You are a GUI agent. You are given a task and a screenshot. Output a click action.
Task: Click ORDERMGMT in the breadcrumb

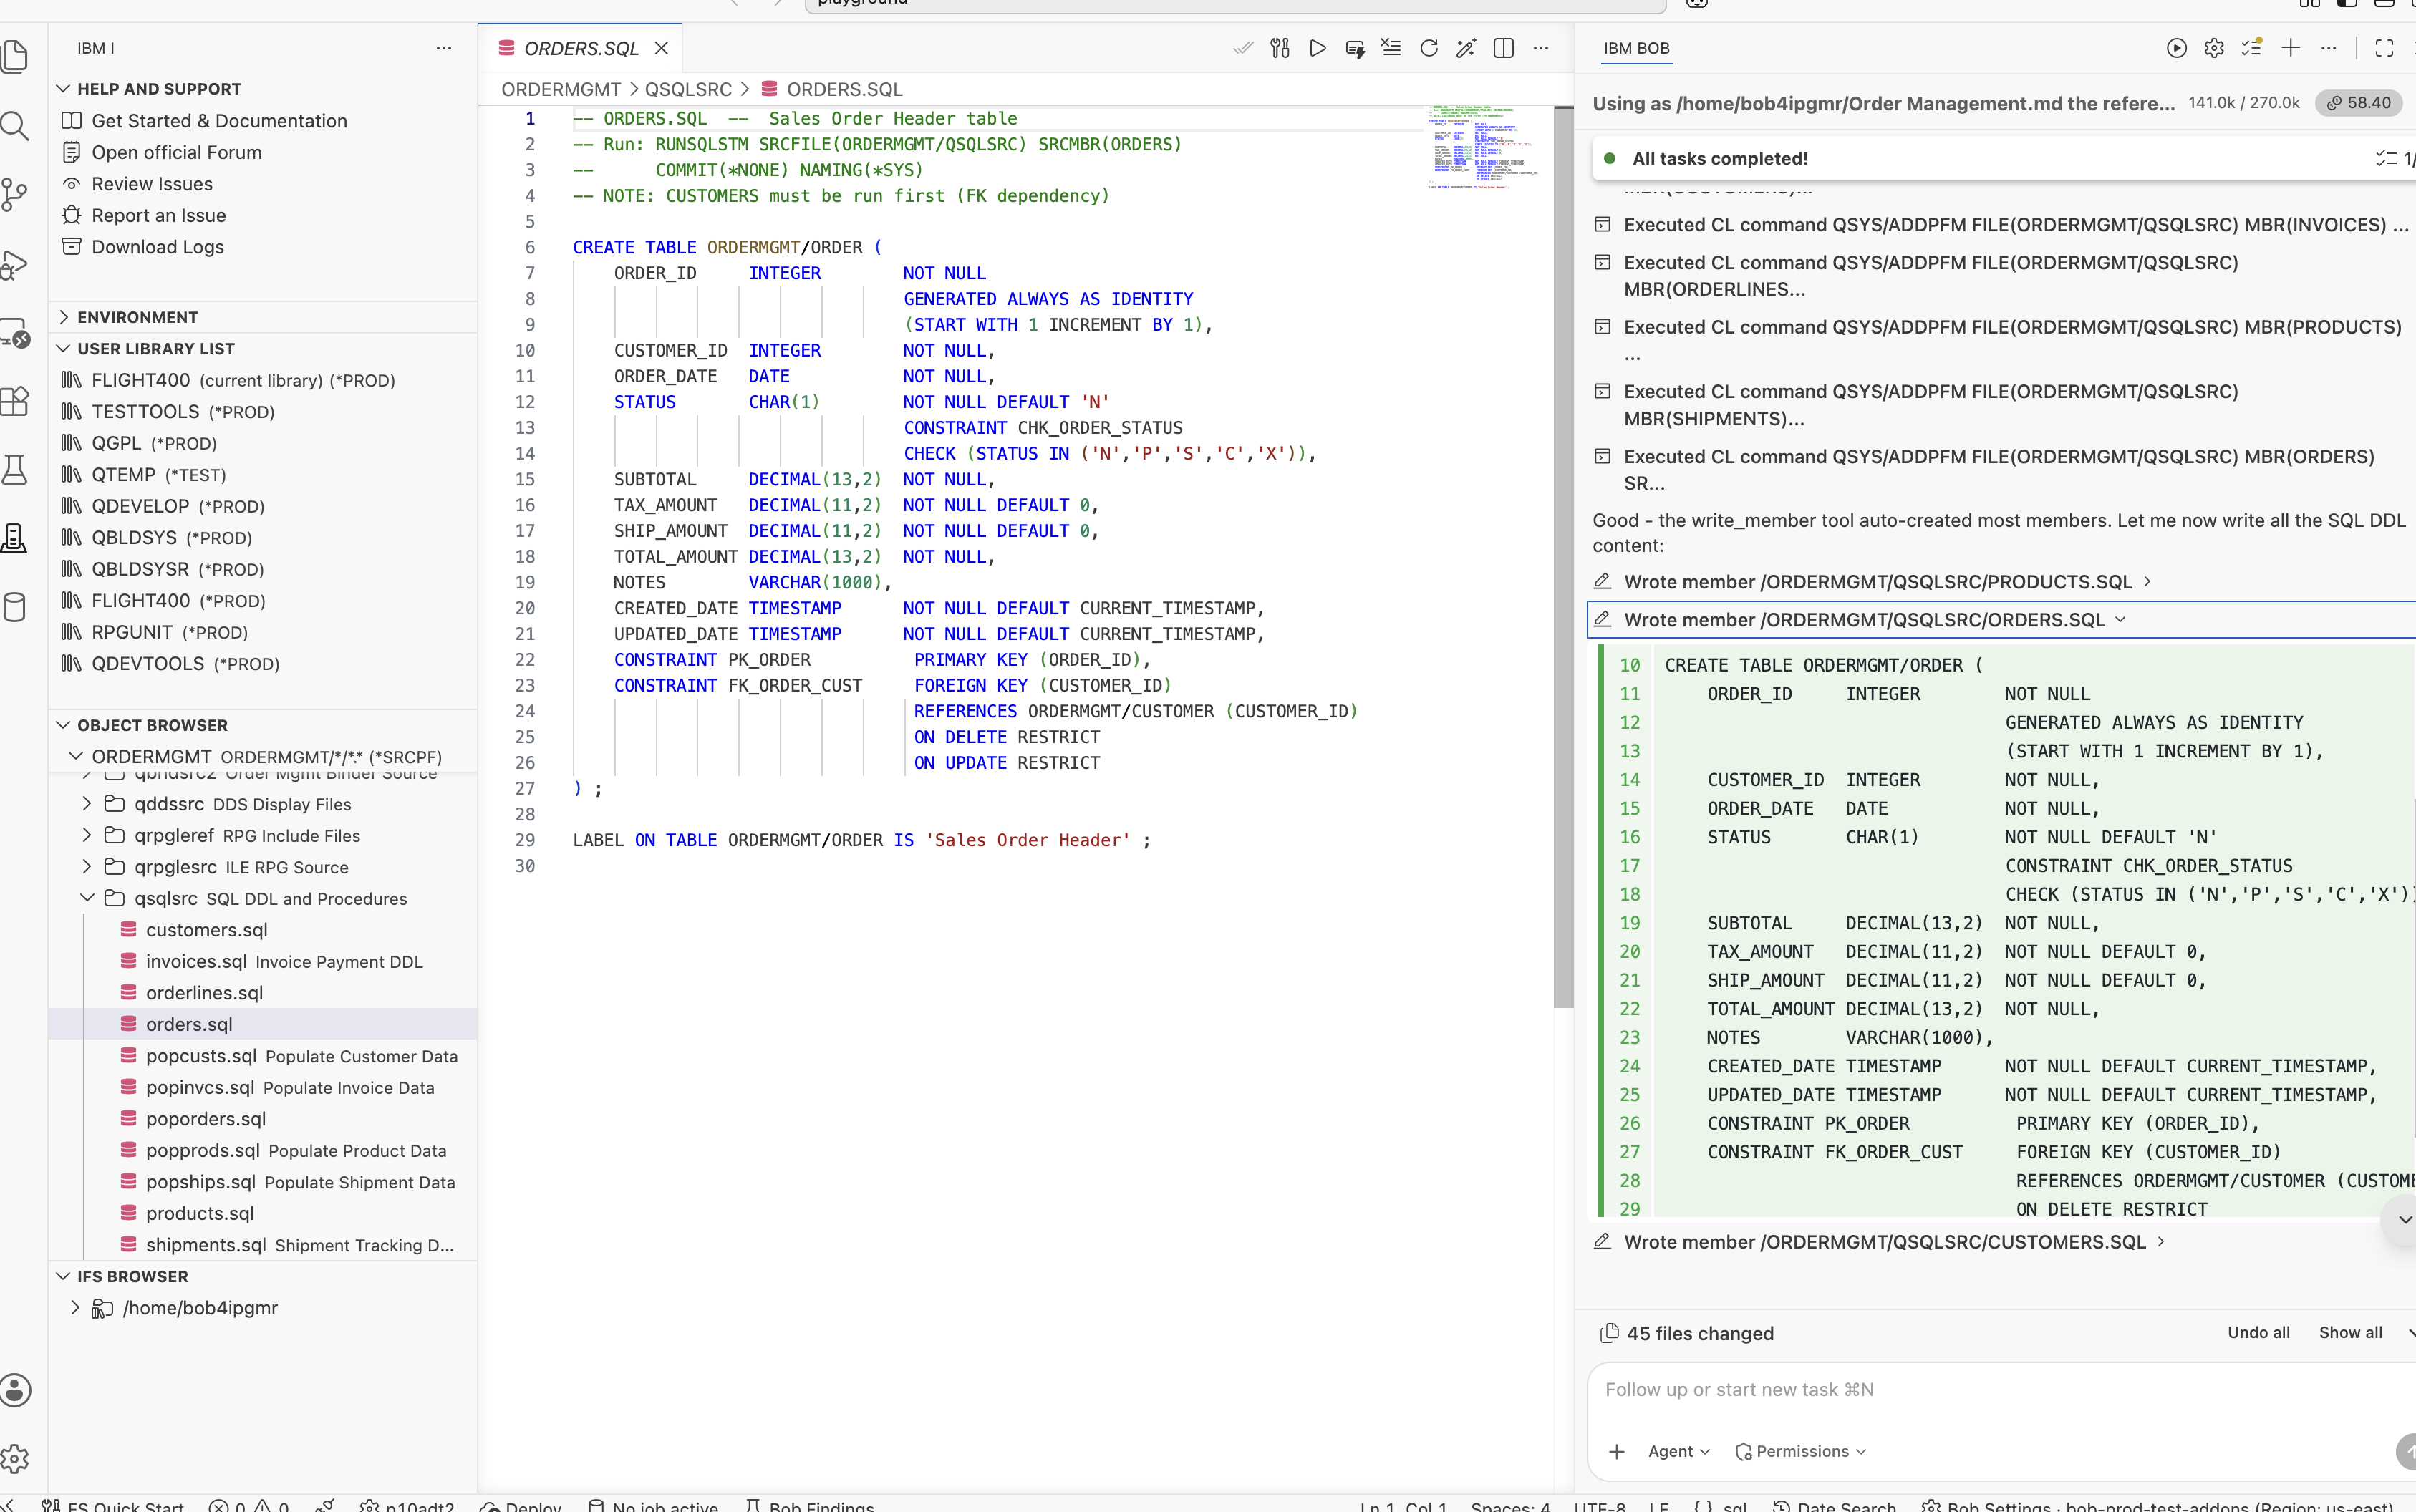tap(561, 90)
